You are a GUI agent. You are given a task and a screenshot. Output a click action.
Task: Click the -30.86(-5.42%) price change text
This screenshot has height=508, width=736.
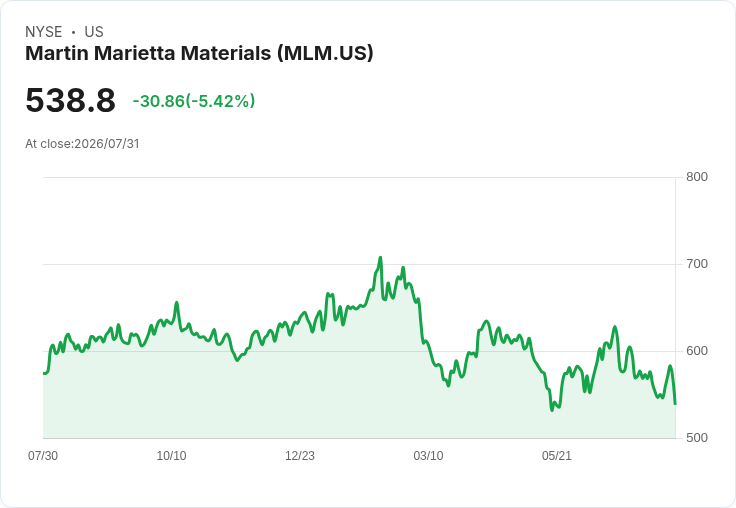tap(194, 101)
